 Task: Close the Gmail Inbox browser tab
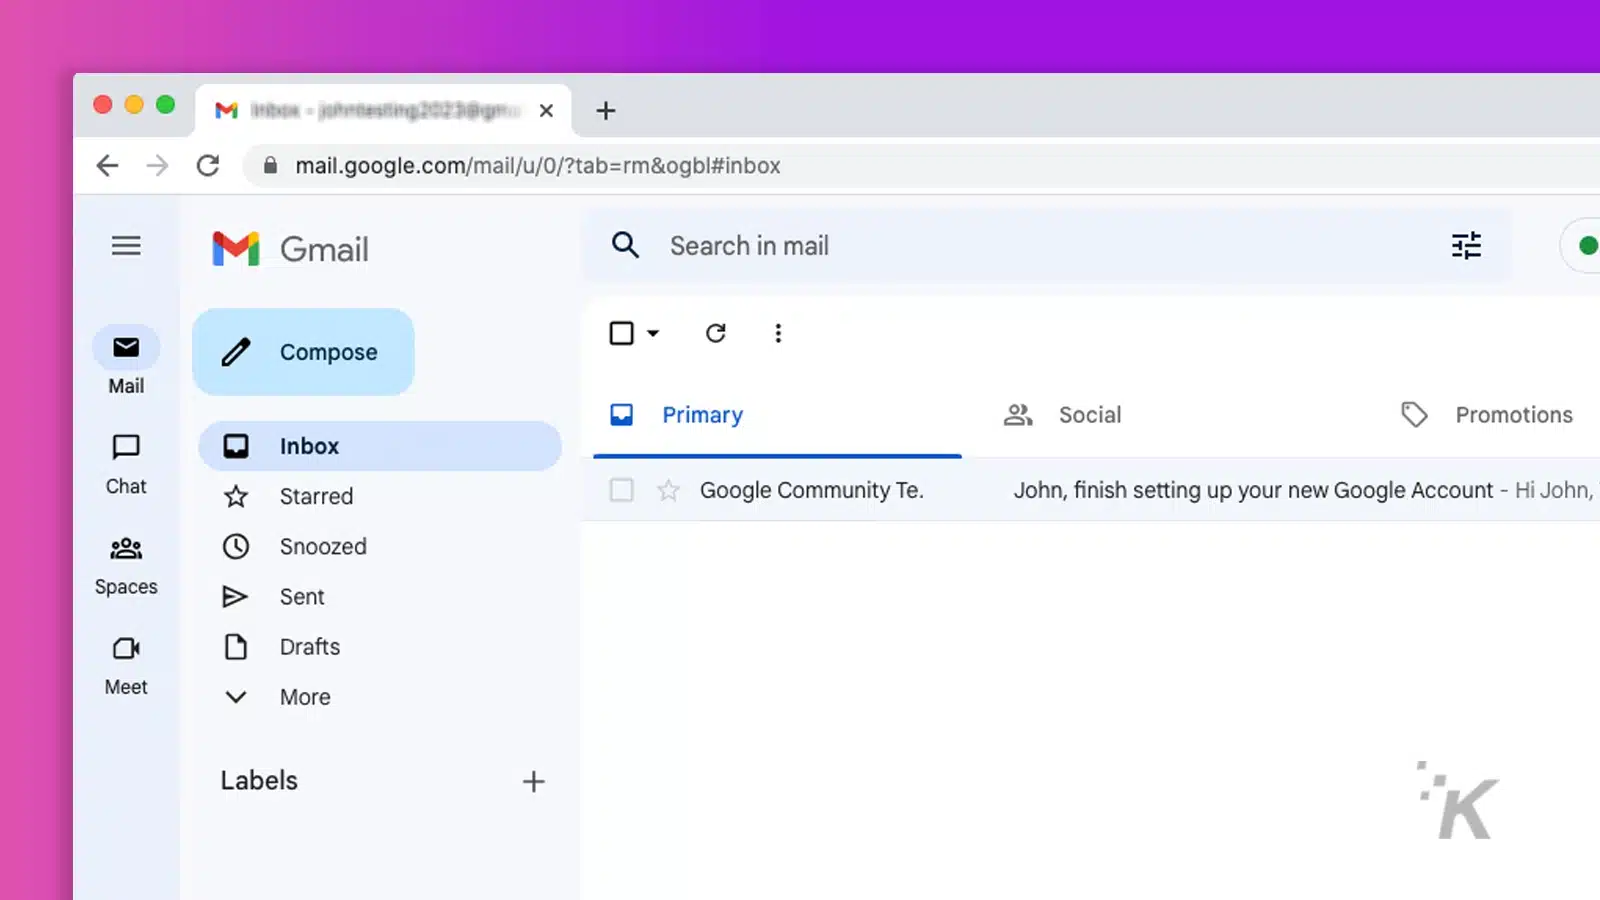pyautogui.click(x=546, y=111)
